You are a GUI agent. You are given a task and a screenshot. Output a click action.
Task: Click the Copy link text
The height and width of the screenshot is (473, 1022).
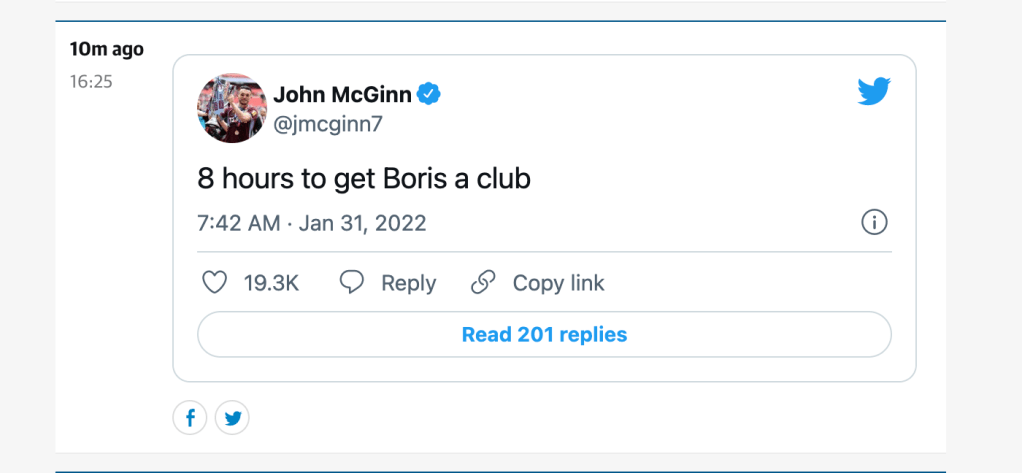click(x=558, y=283)
